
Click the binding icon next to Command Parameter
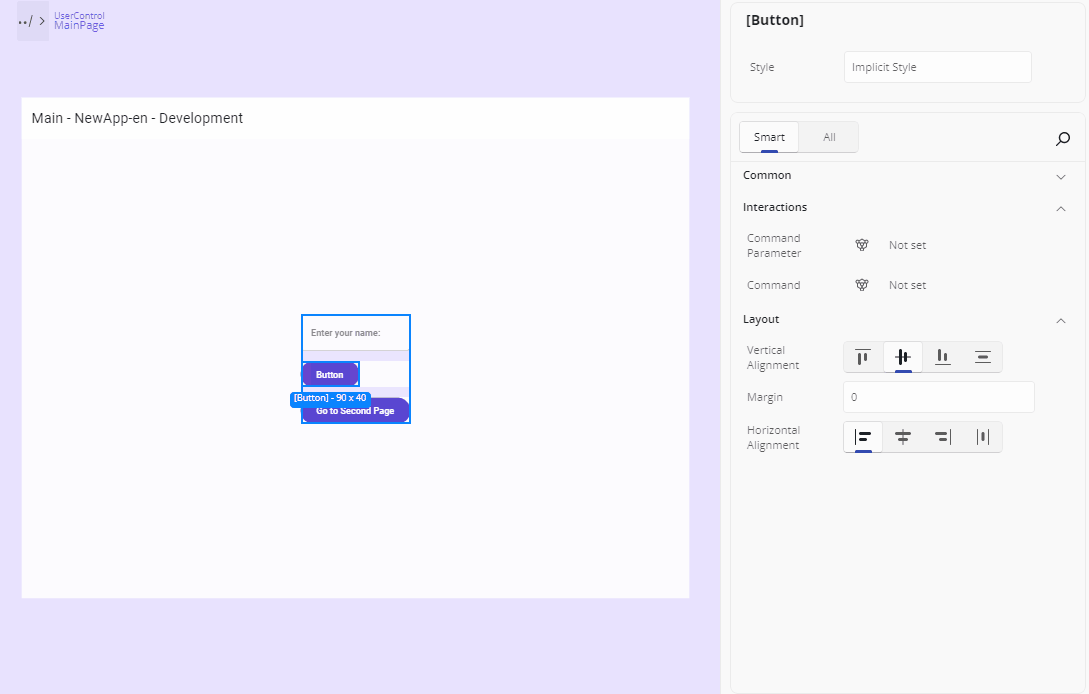pyautogui.click(x=861, y=244)
